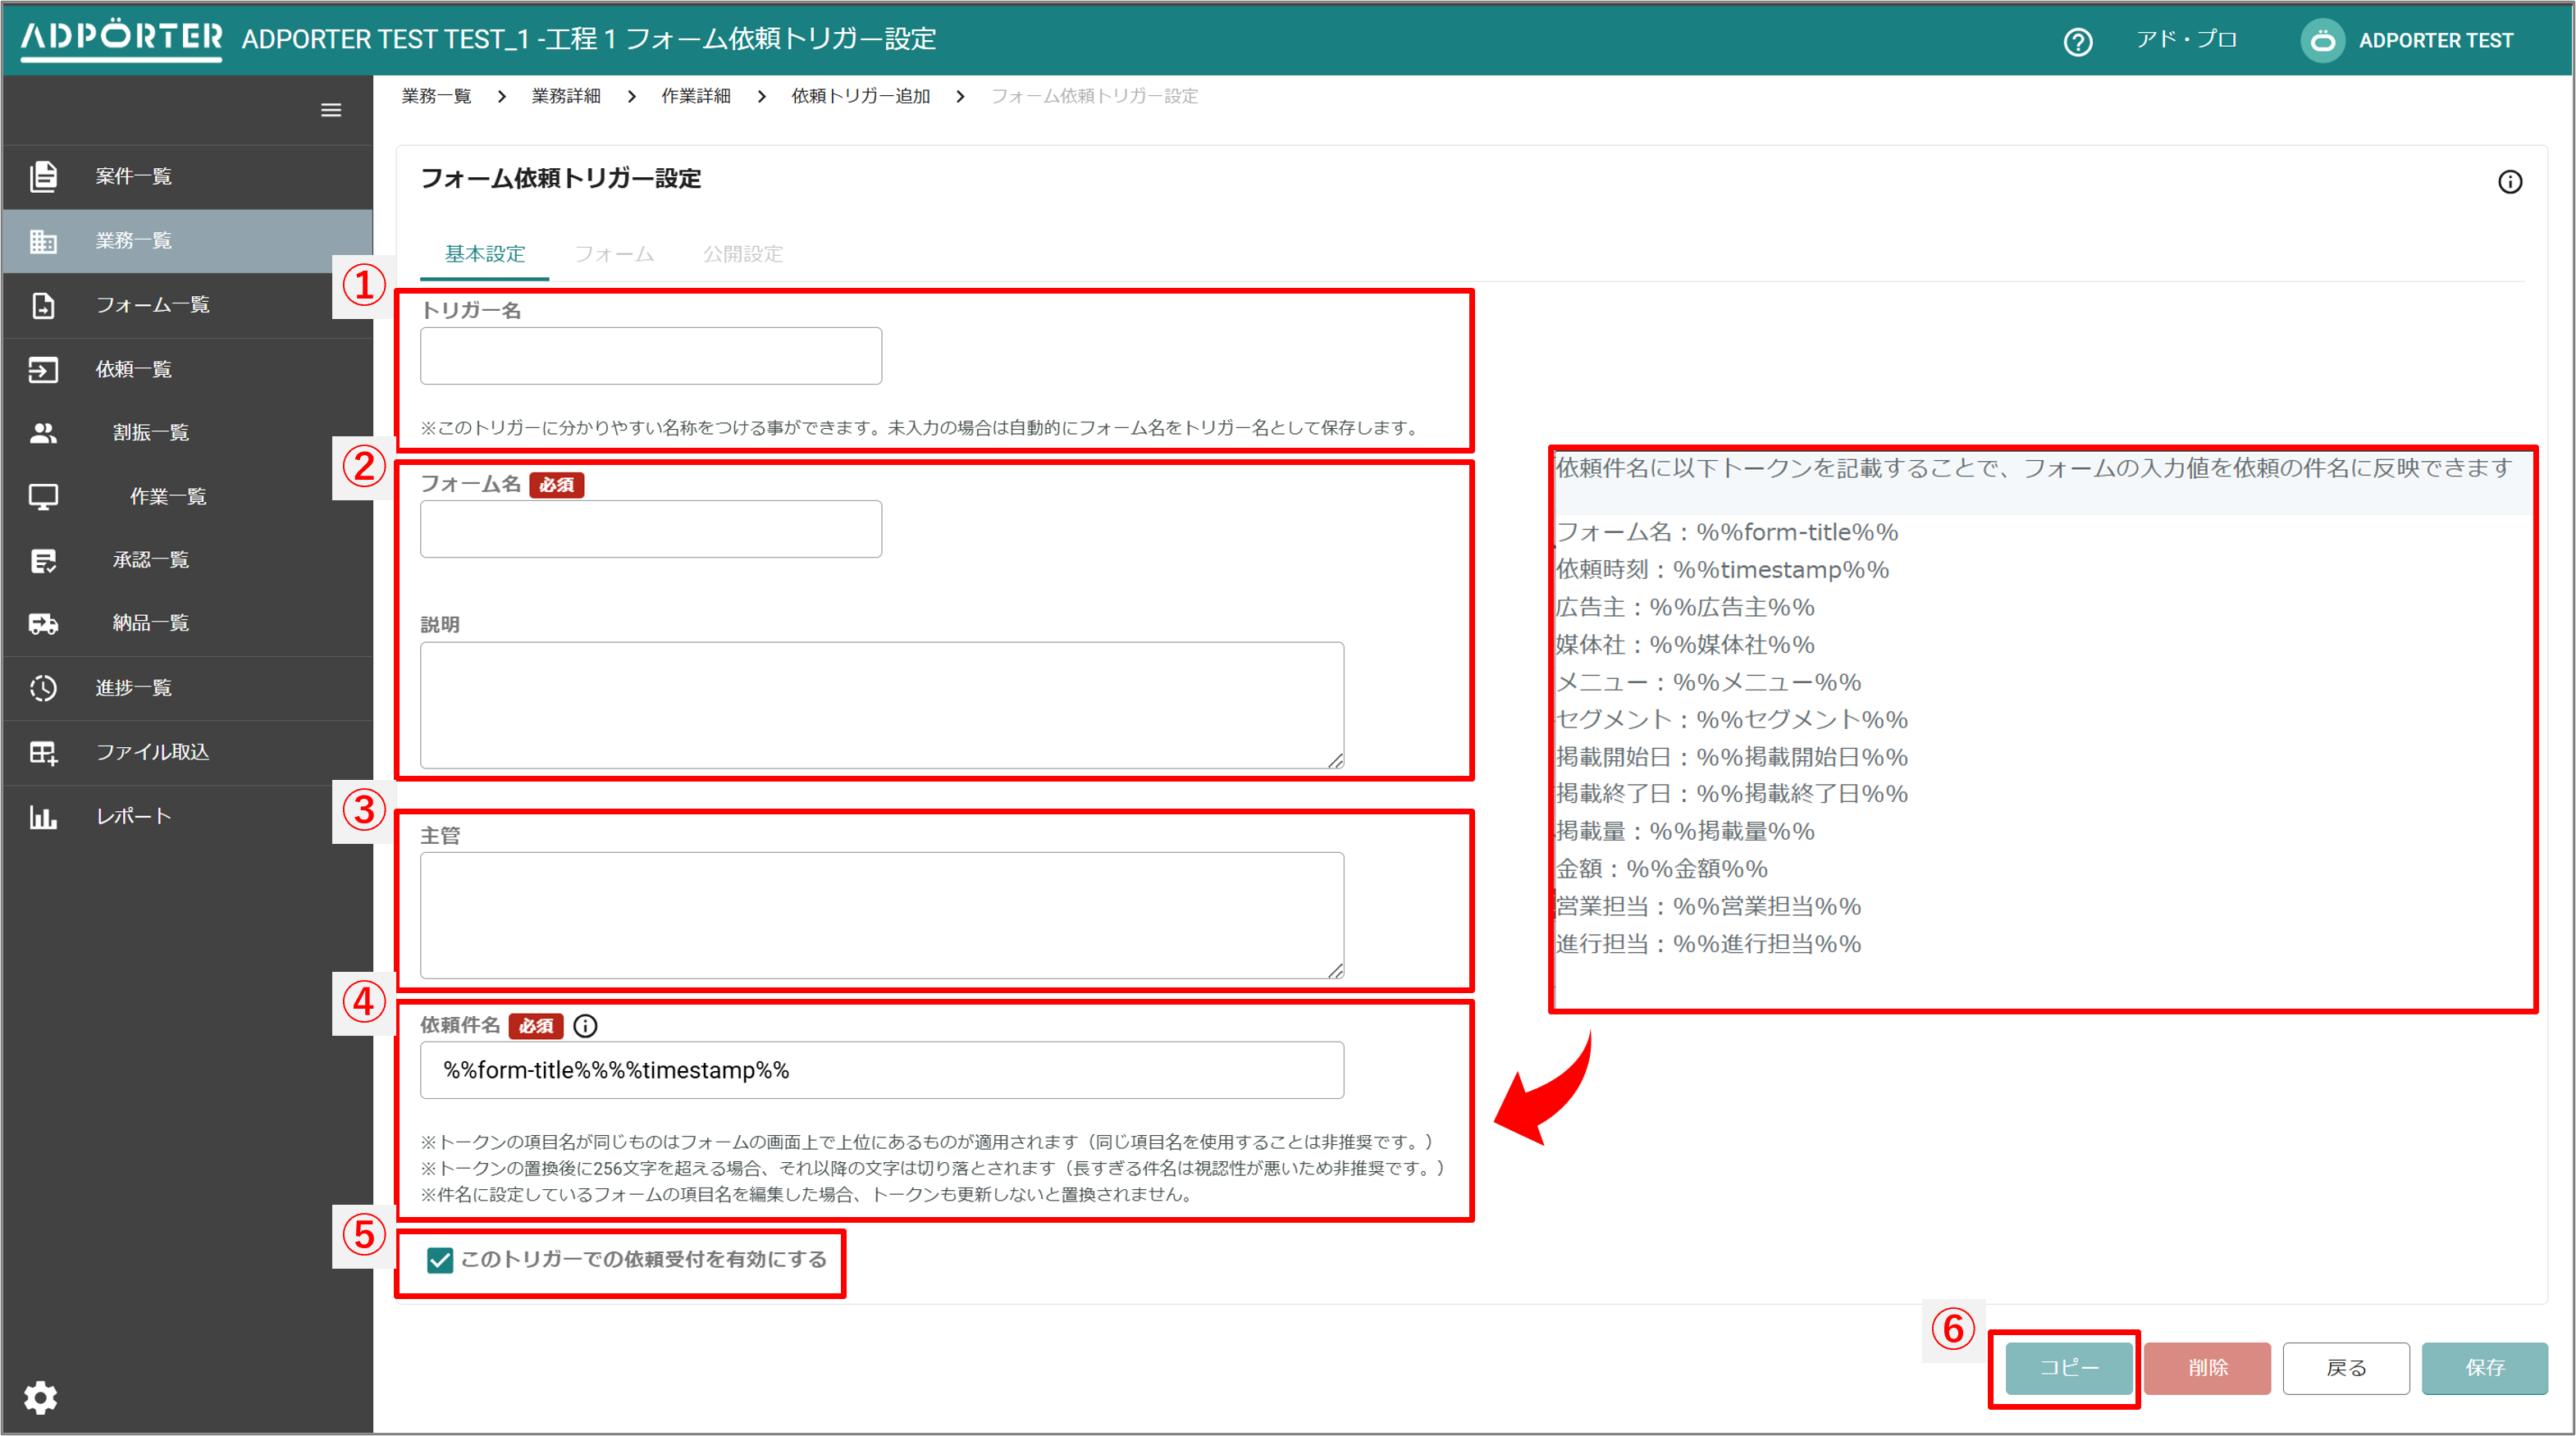This screenshot has height=1436, width=2576.
Task: Click the 承認一覧 checklist icon
Action: coord(43,561)
